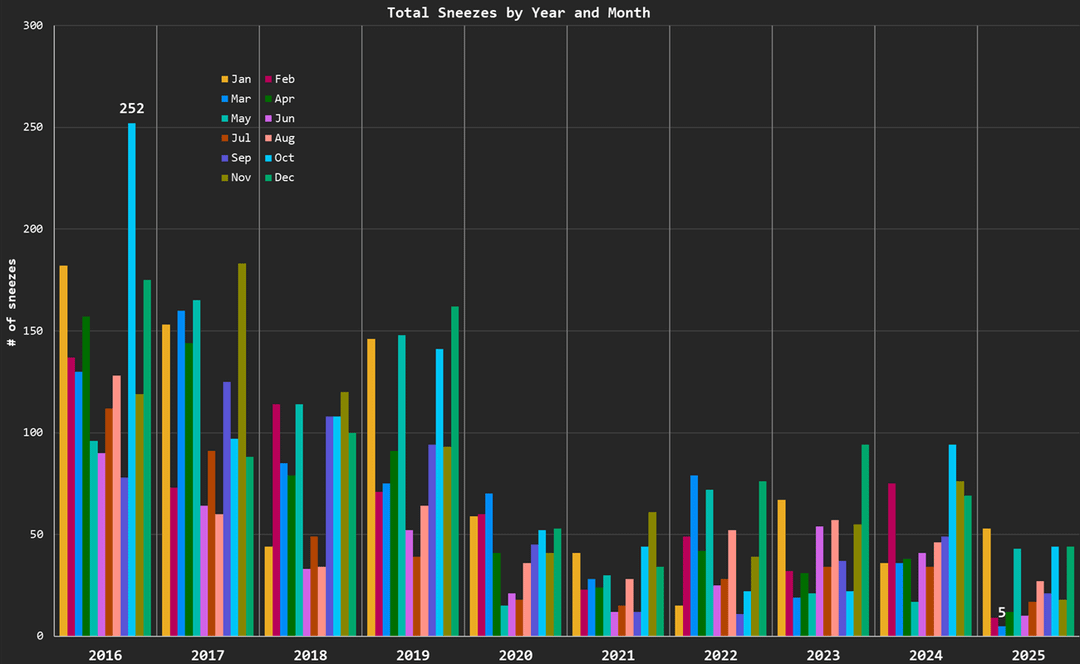Click the 2020 x-axis year label

pos(515,655)
